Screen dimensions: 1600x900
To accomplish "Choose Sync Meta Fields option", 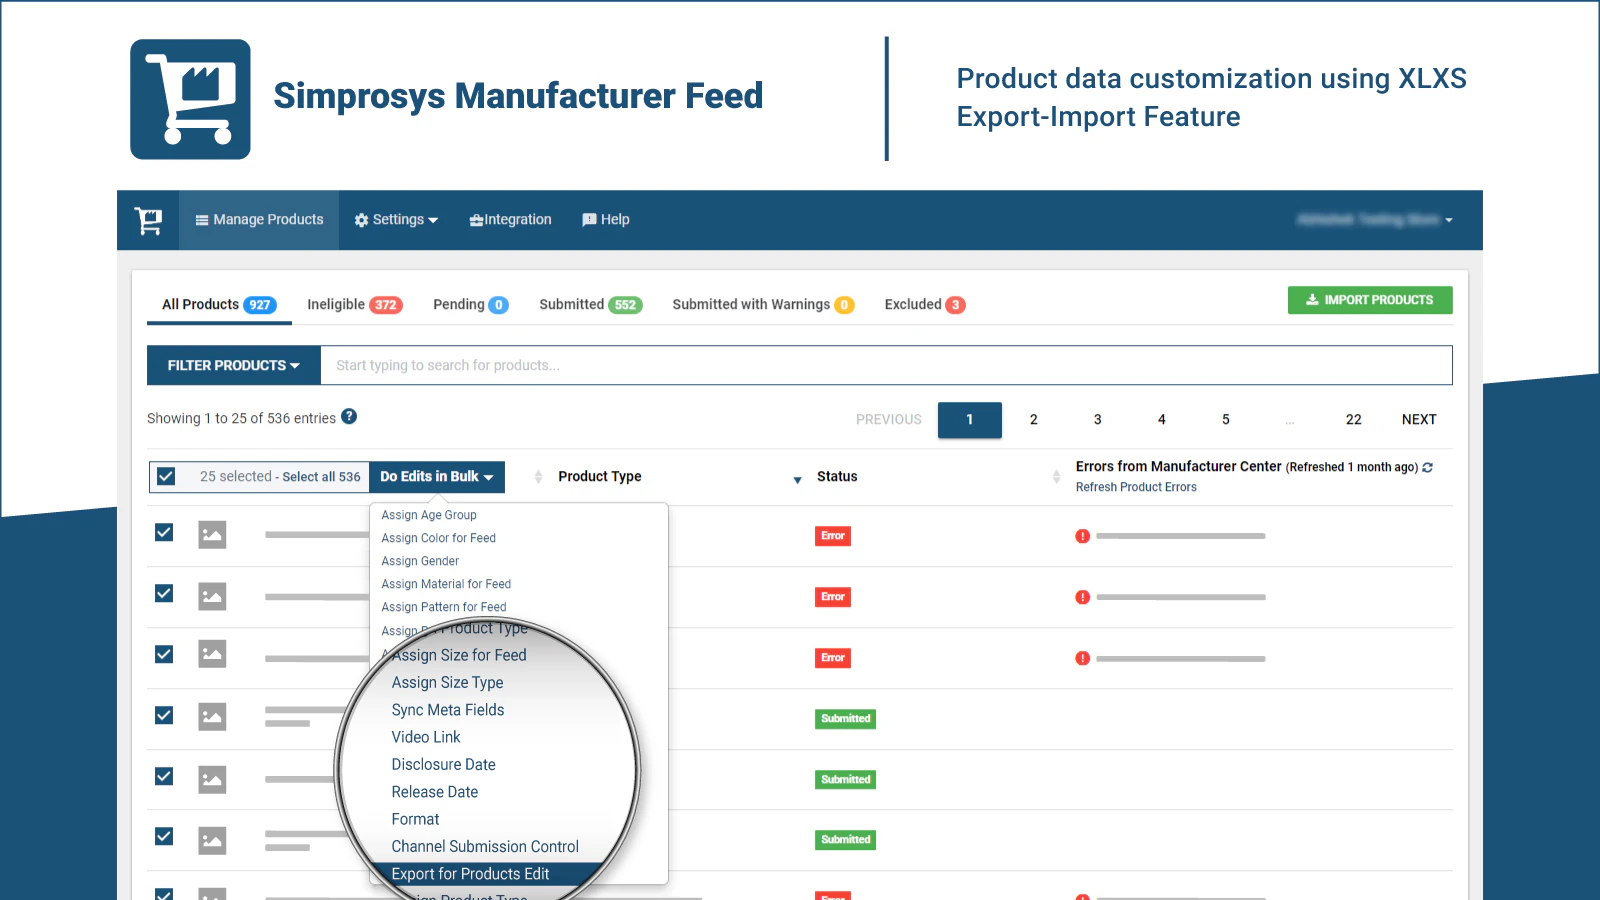I will pos(448,710).
